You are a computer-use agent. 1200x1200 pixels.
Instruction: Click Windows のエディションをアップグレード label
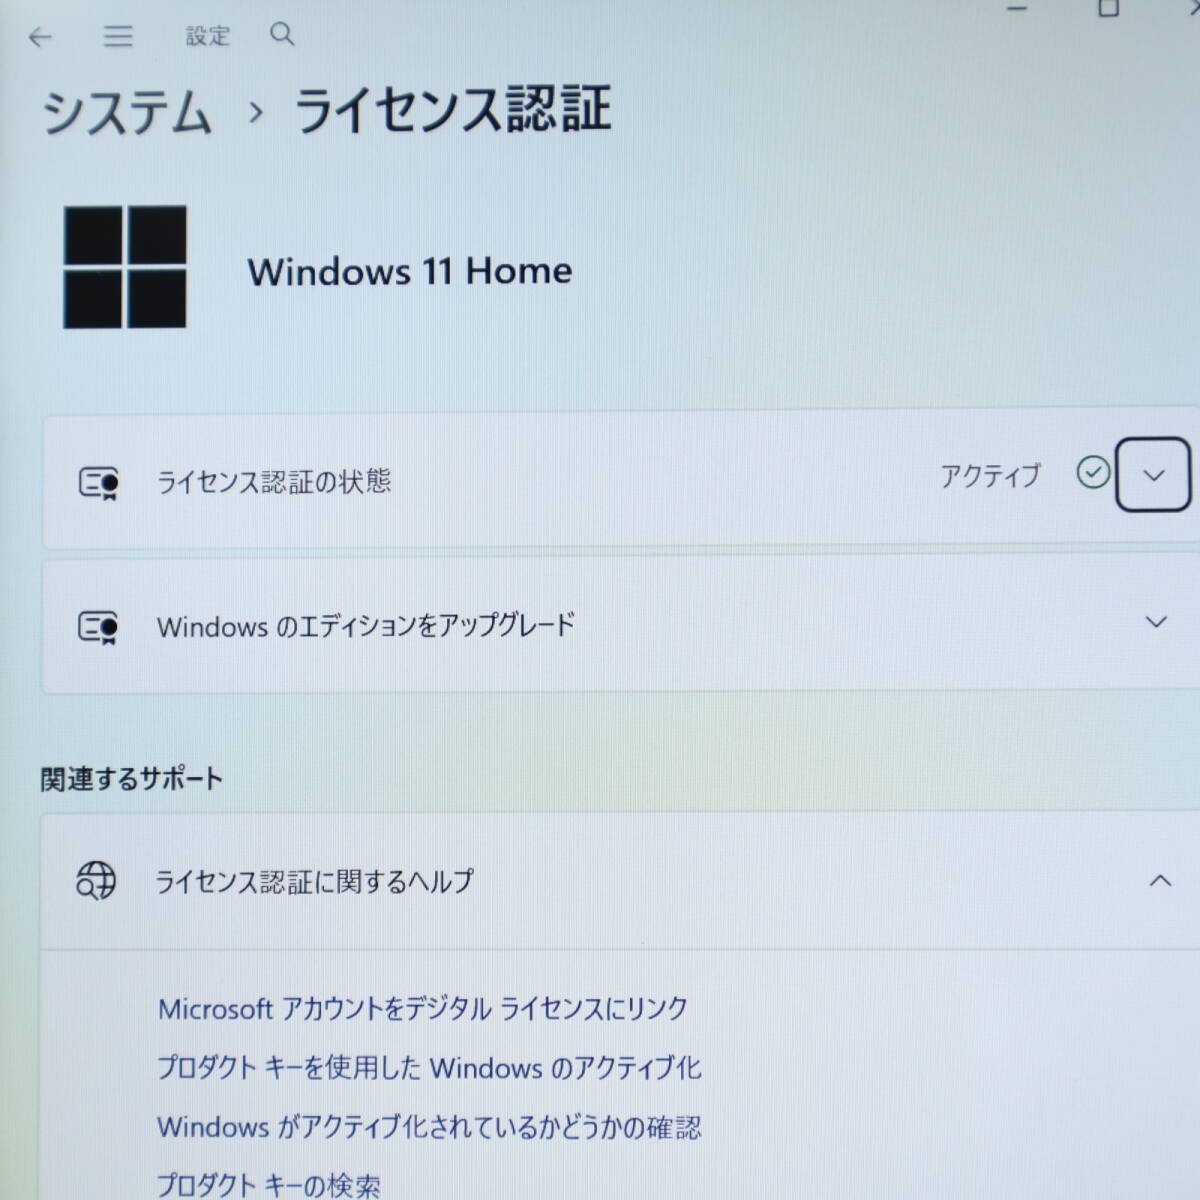click(366, 626)
